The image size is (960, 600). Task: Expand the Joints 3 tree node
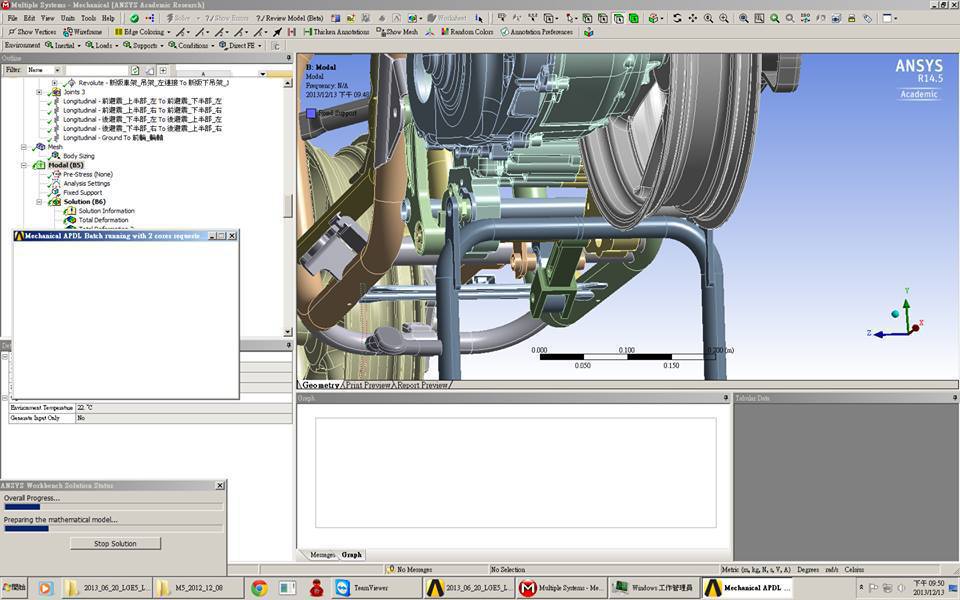pyautogui.click(x=39, y=92)
